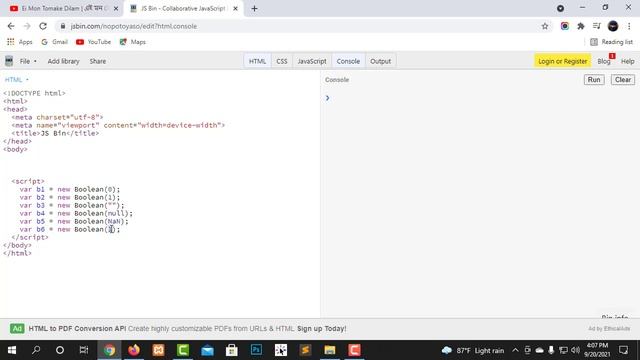Viewport: 640px width, 360px height.
Task: Open the Help link
Action: point(627,61)
